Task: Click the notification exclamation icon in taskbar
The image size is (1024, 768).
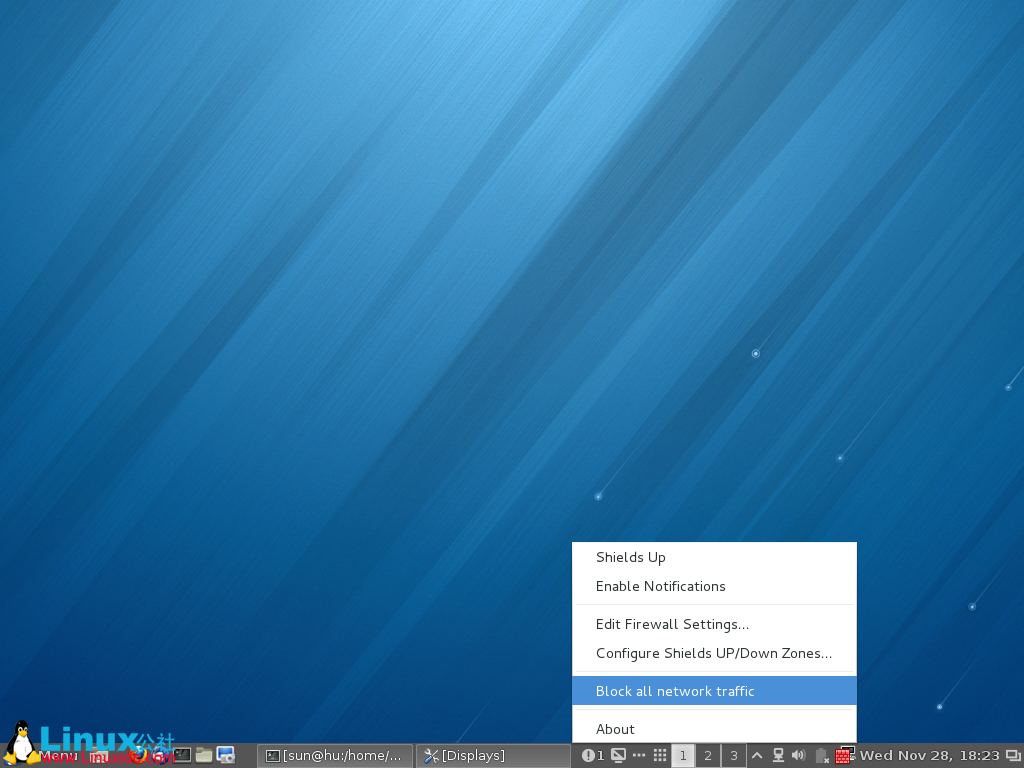Action: [588, 756]
